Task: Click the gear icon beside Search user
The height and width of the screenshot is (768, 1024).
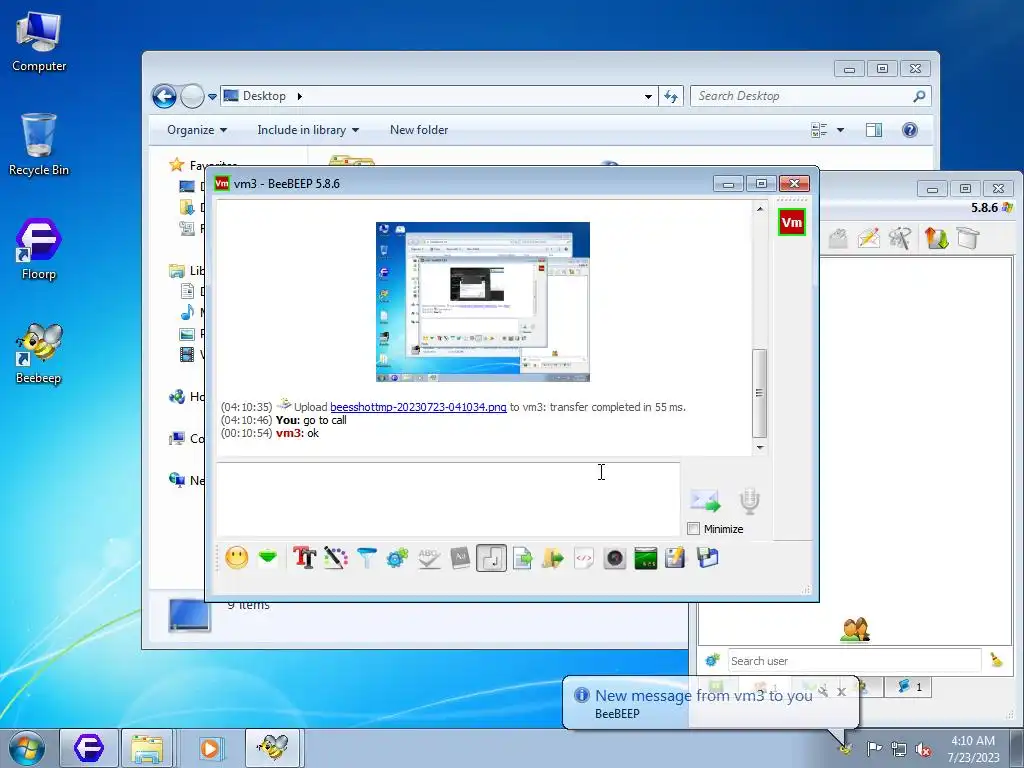Action: (712, 660)
